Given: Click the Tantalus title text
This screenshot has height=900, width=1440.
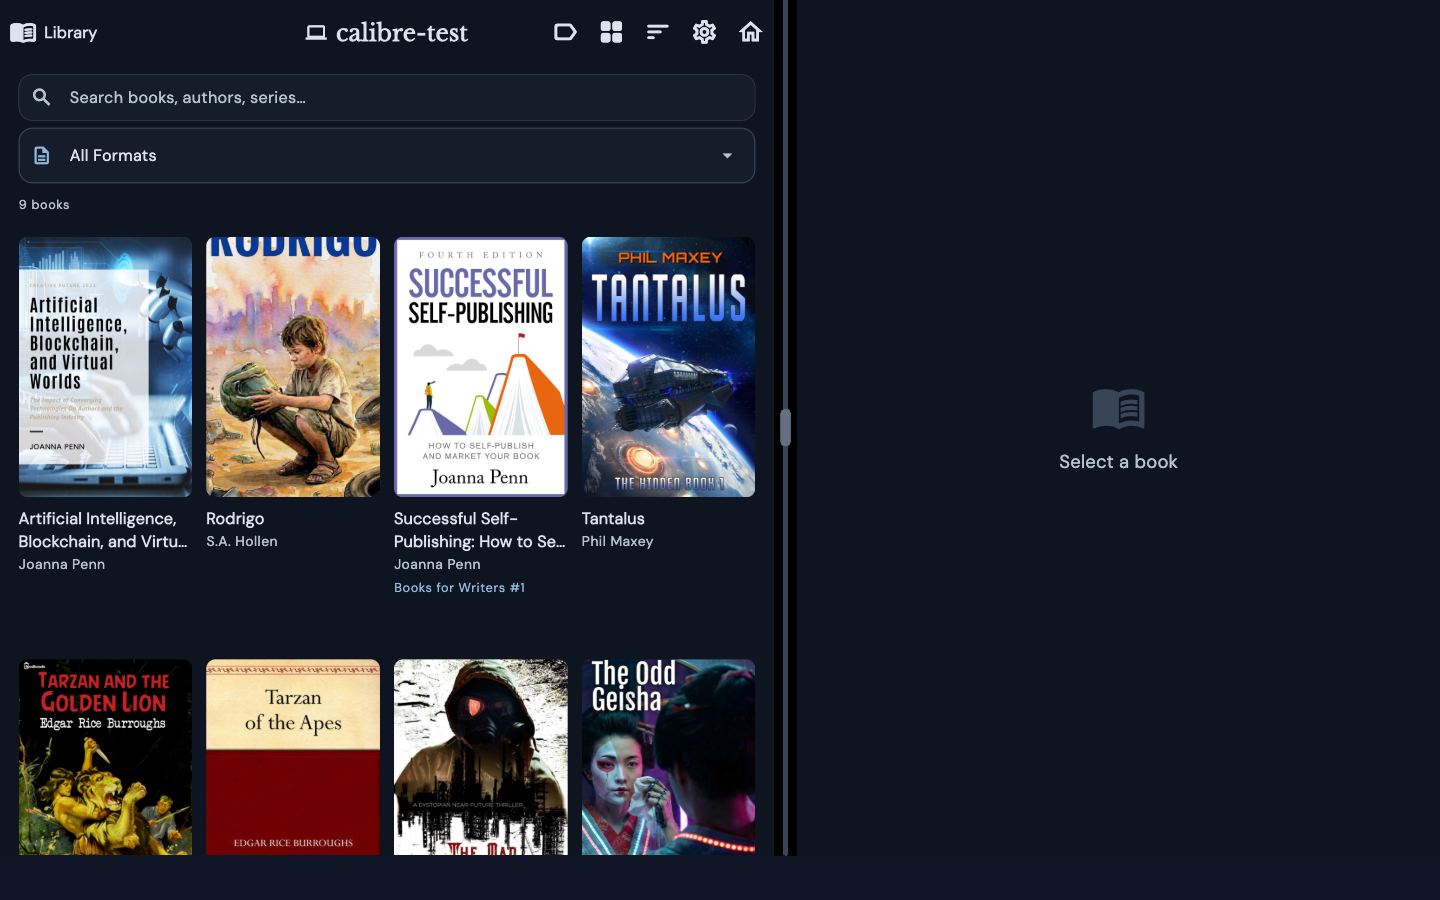Looking at the screenshot, I should coord(613,519).
